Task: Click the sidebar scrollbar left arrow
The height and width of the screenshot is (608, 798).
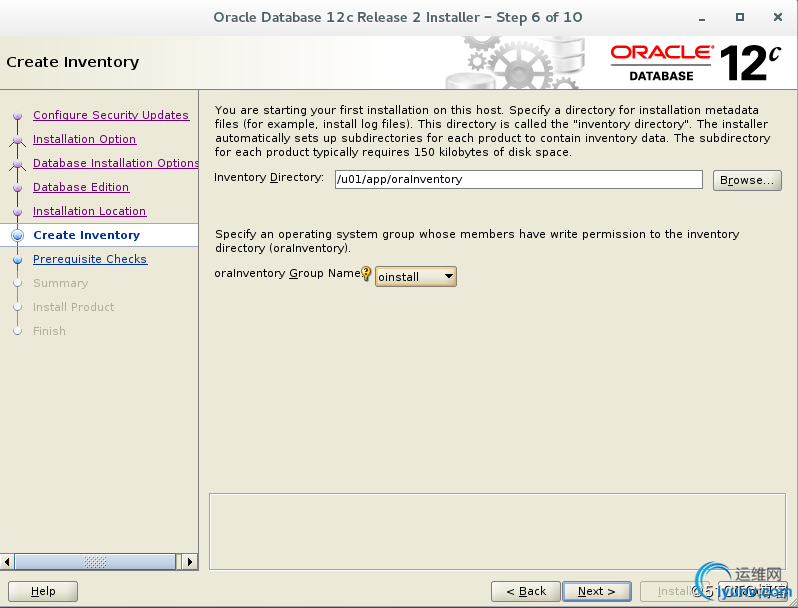Action: click(x=7, y=562)
